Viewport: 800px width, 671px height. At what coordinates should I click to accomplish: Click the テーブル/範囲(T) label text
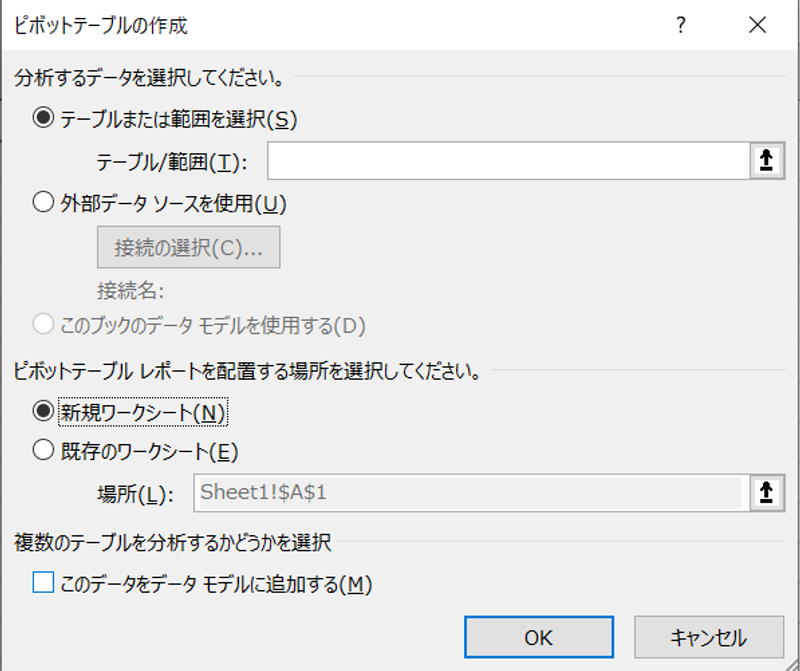point(171,162)
